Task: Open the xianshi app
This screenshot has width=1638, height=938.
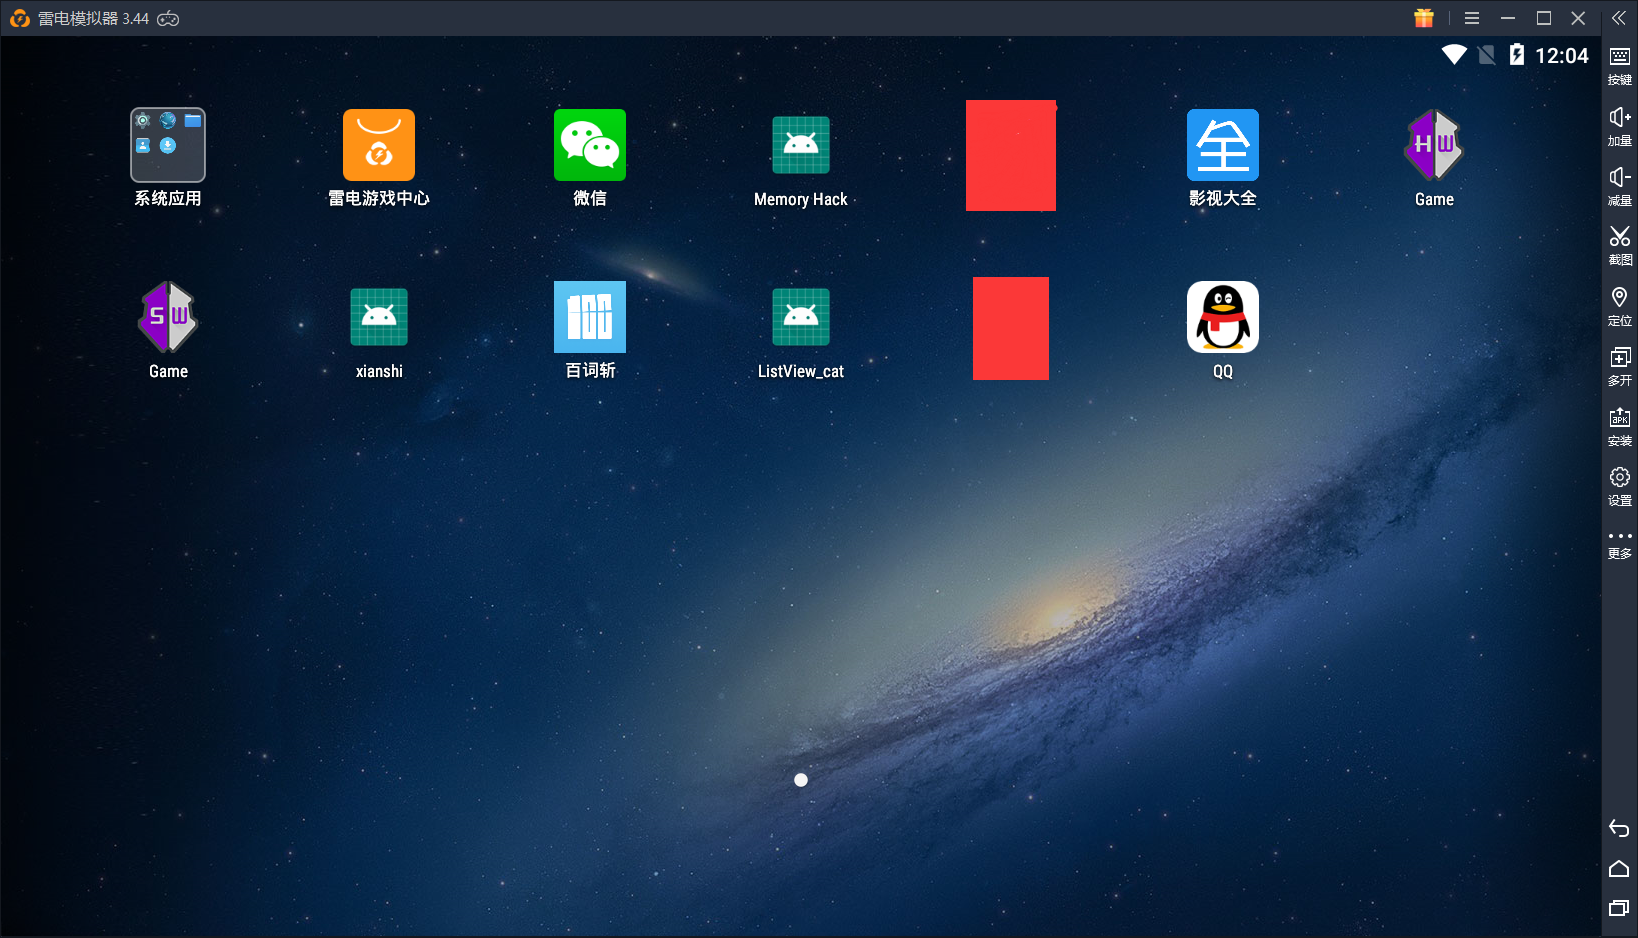Action: (x=379, y=317)
